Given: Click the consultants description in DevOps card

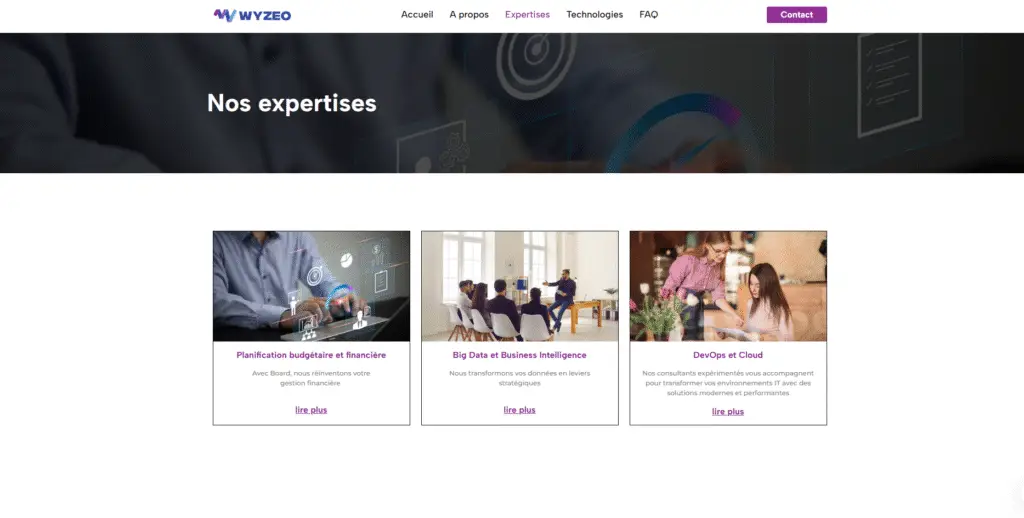Looking at the screenshot, I should click(728, 383).
